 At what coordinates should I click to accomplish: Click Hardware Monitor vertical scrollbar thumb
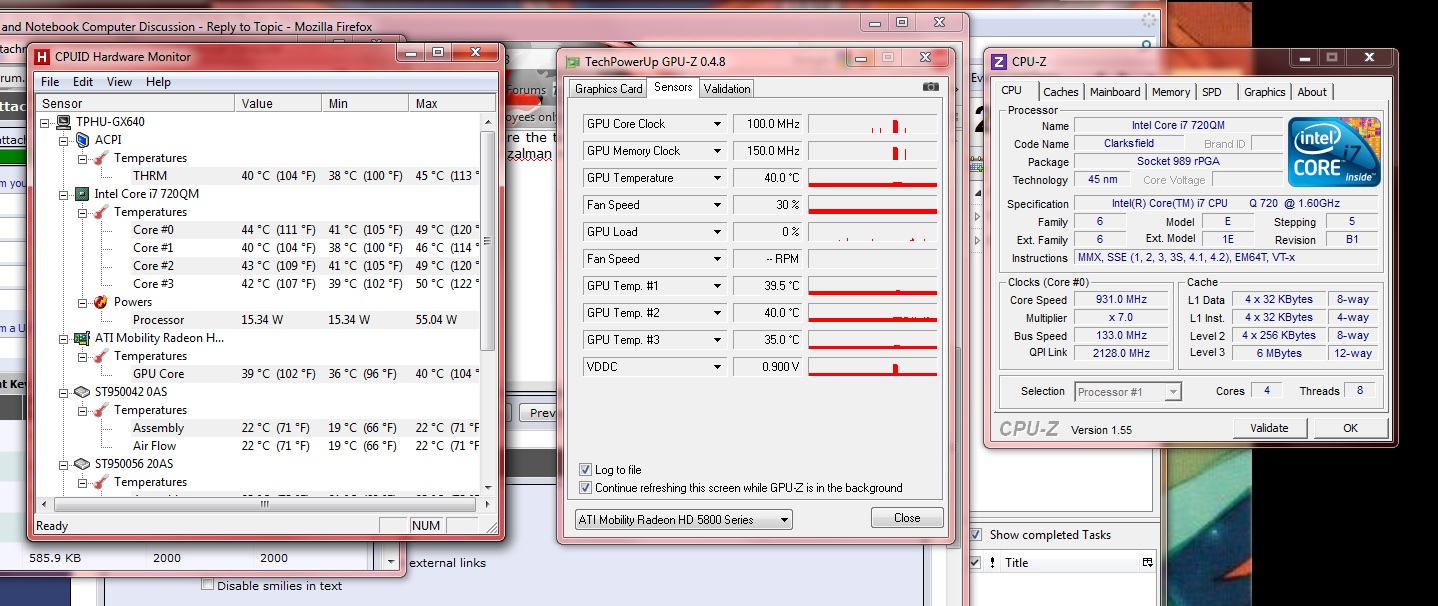(x=488, y=240)
